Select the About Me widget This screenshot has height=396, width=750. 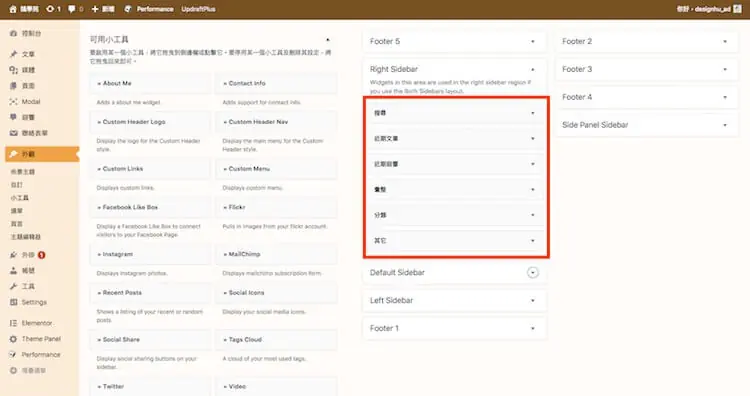pyautogui.click(x=150, y=83)
